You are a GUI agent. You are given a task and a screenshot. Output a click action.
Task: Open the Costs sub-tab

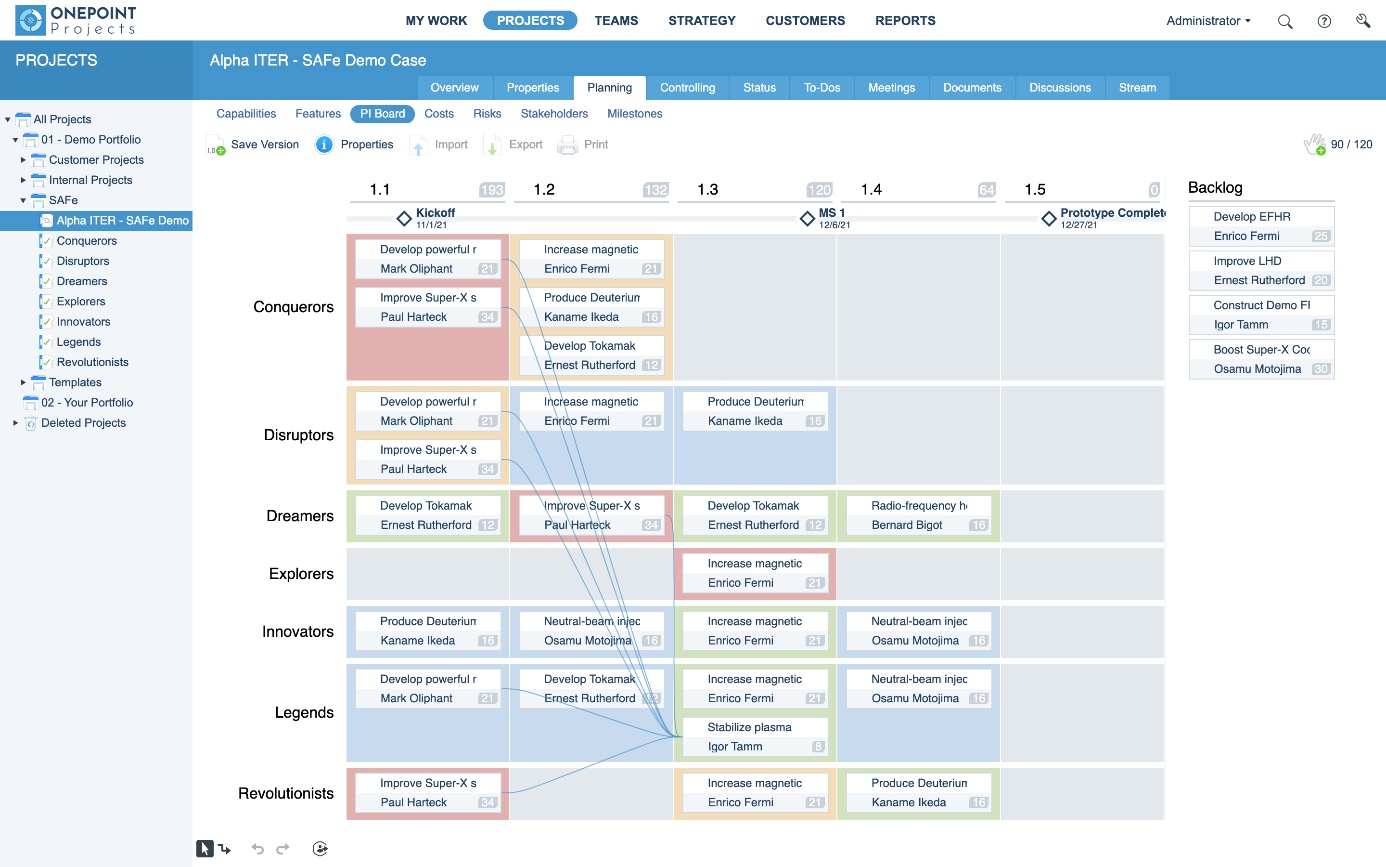point(439,114)
